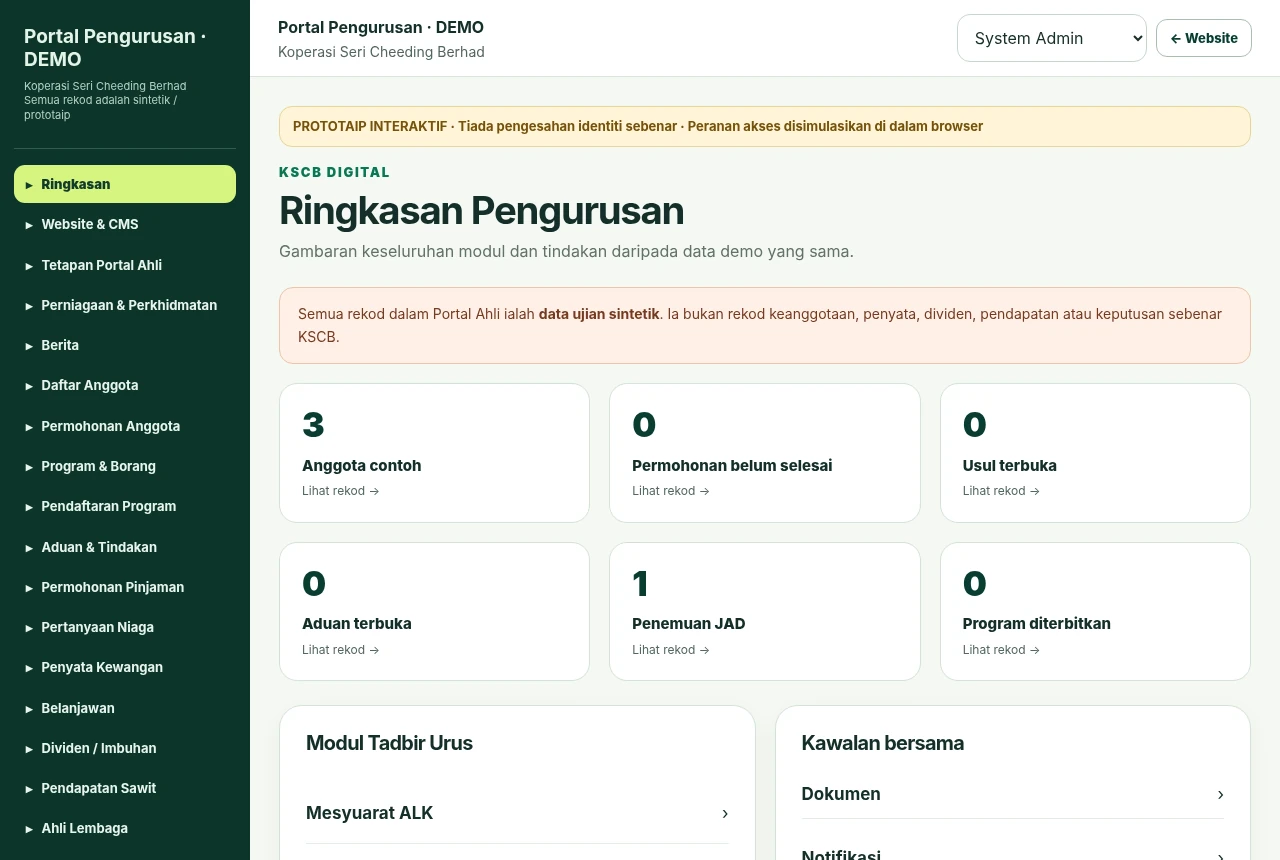The width and height of the screenshot is (1280, 860).
Task: Click the Penemuan JAD card title
Action: 689,623
